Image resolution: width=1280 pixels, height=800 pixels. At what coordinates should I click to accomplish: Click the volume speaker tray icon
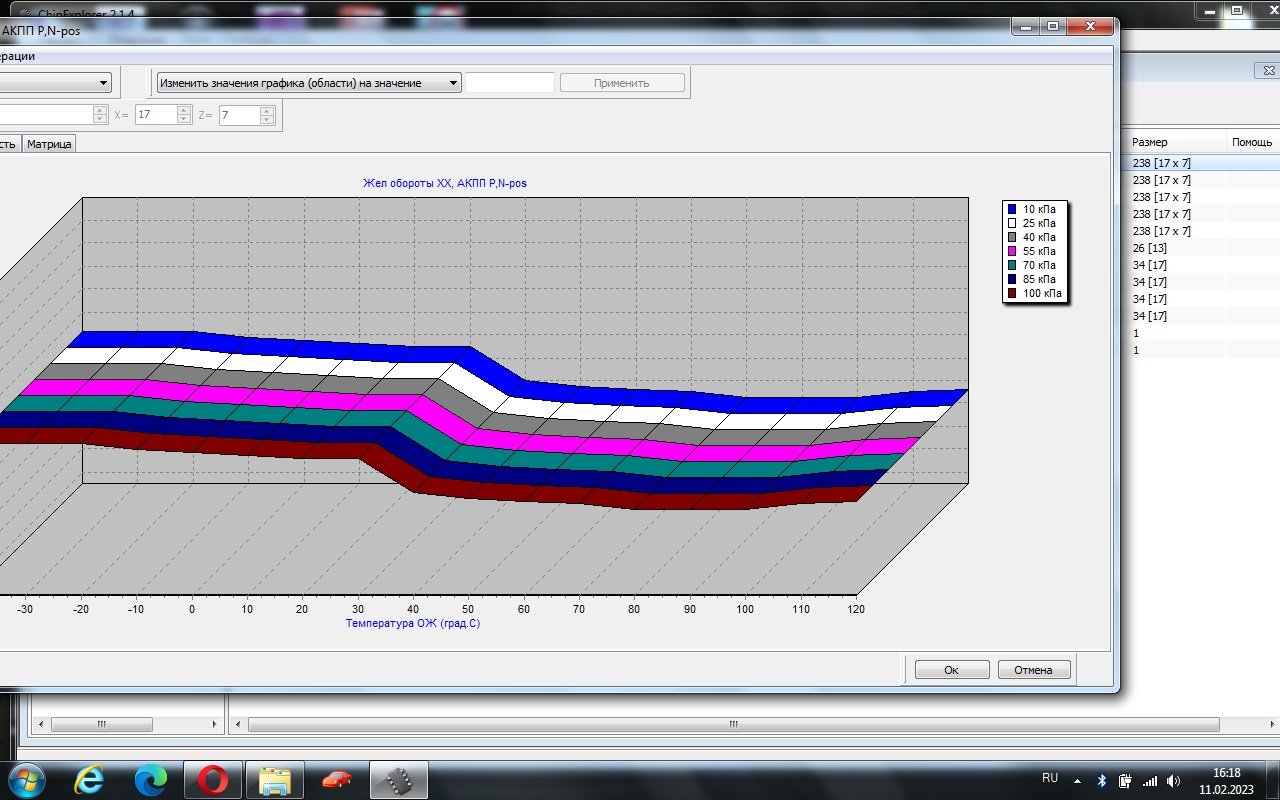coord(1173,780)
